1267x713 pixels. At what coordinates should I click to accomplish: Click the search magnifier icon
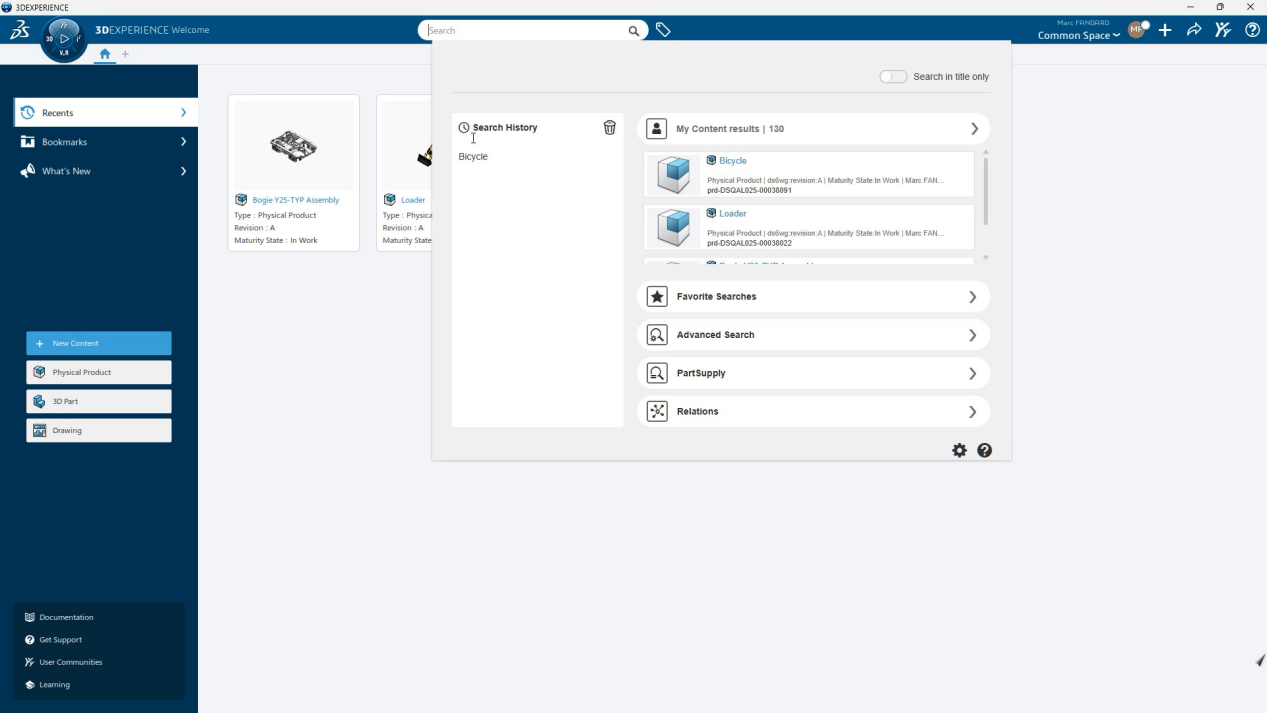tap(633, 31)
